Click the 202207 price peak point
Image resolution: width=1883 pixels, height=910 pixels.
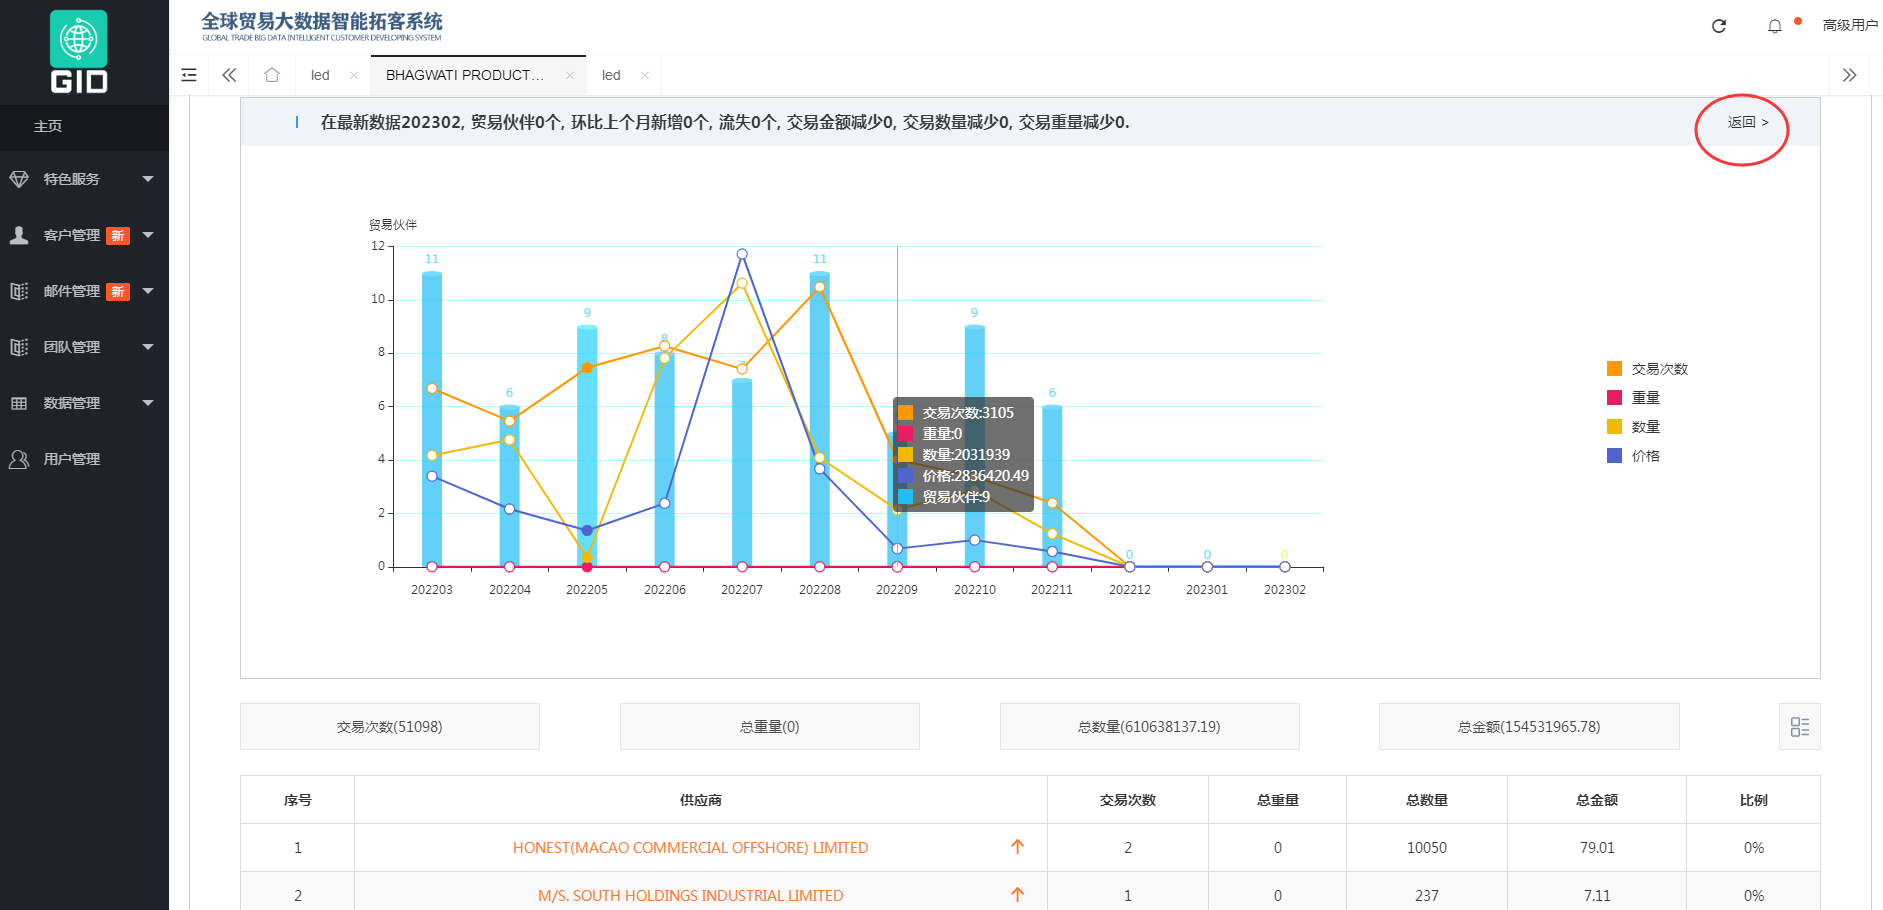click(x=742, y=254)
